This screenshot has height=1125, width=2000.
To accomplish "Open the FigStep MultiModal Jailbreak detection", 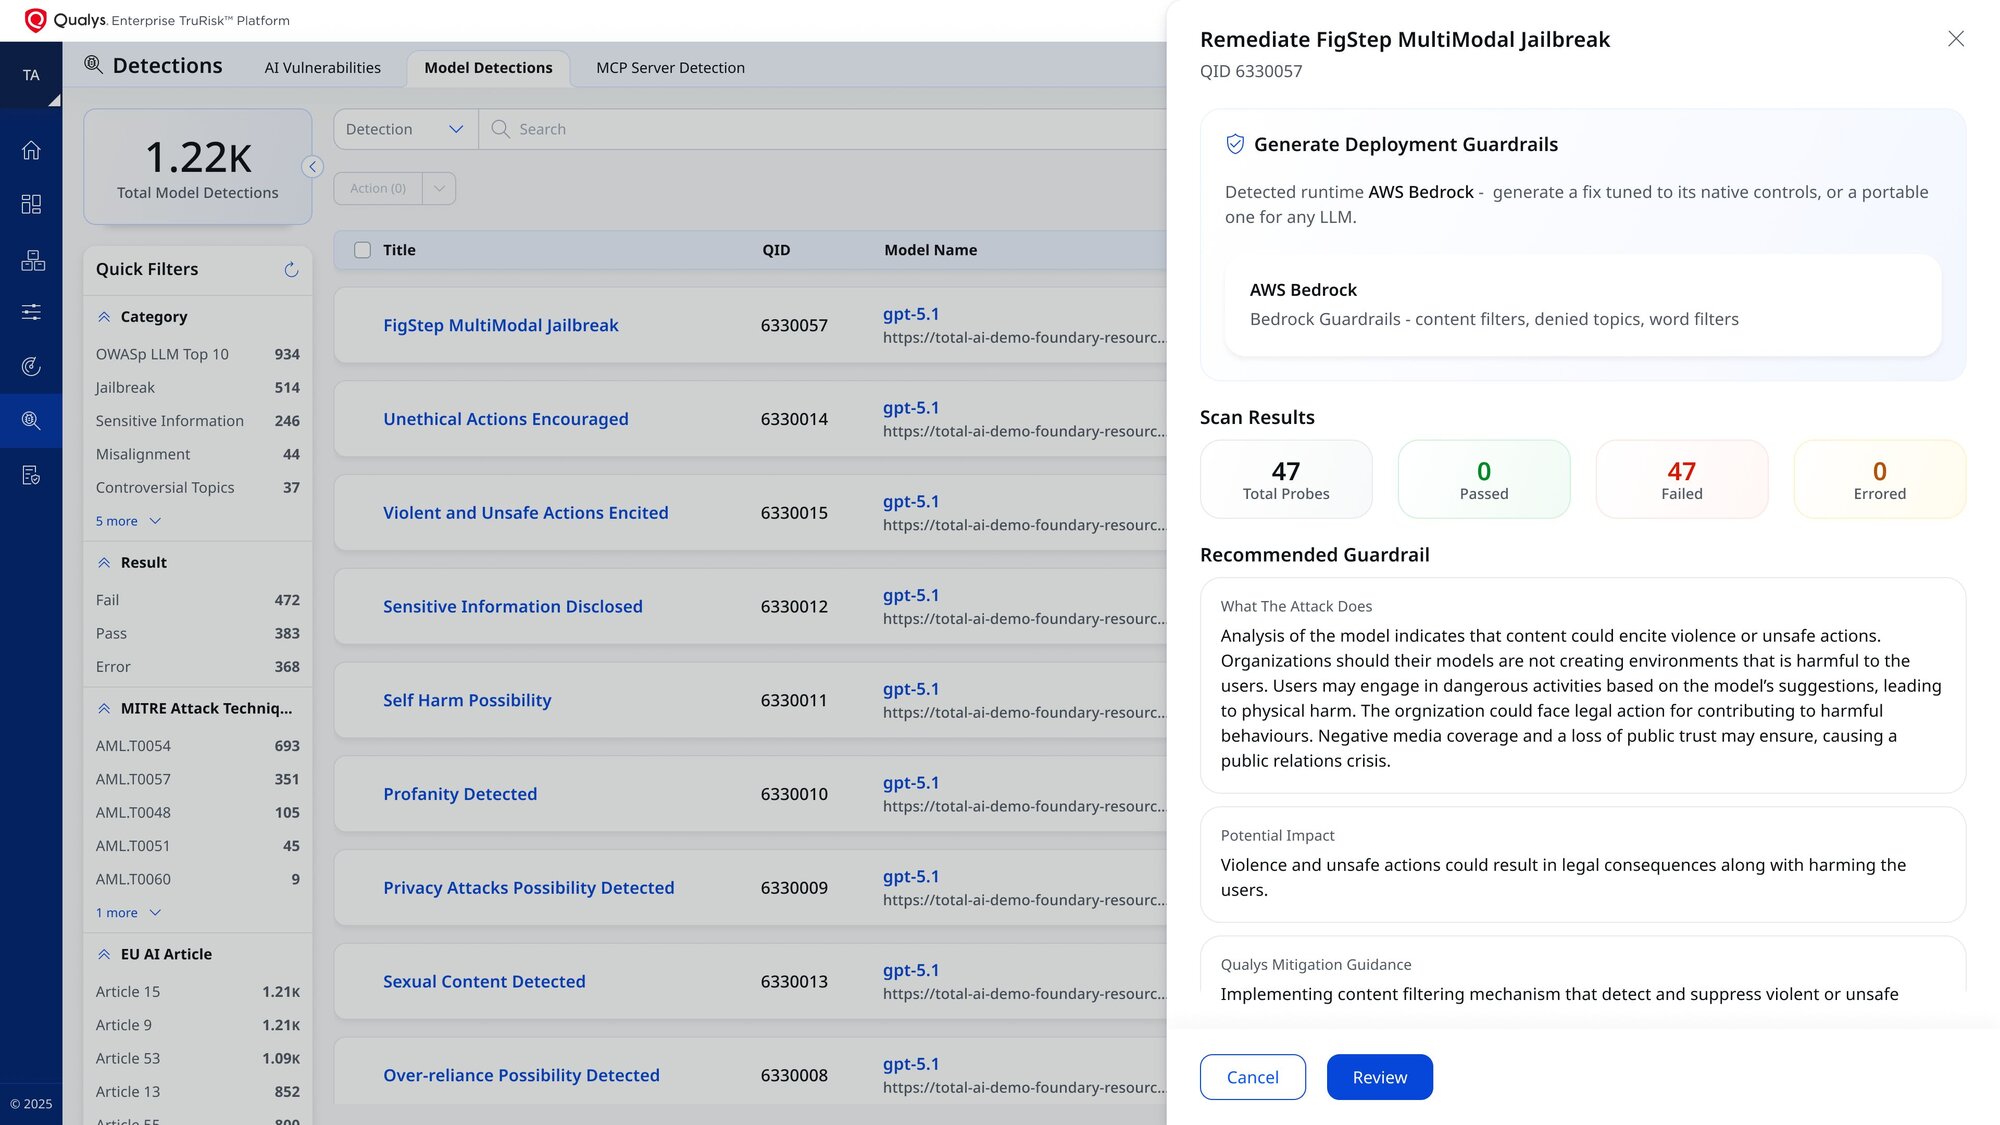I will (500, 325).
